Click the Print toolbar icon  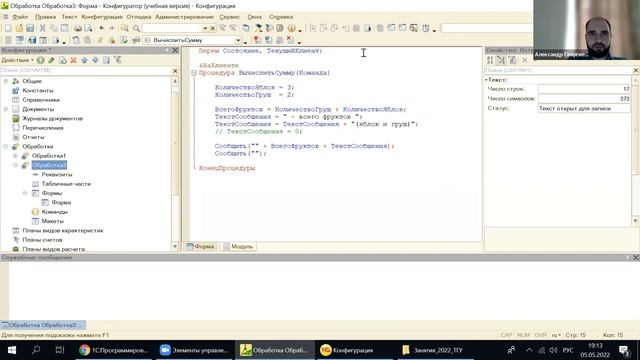[78, 28]
